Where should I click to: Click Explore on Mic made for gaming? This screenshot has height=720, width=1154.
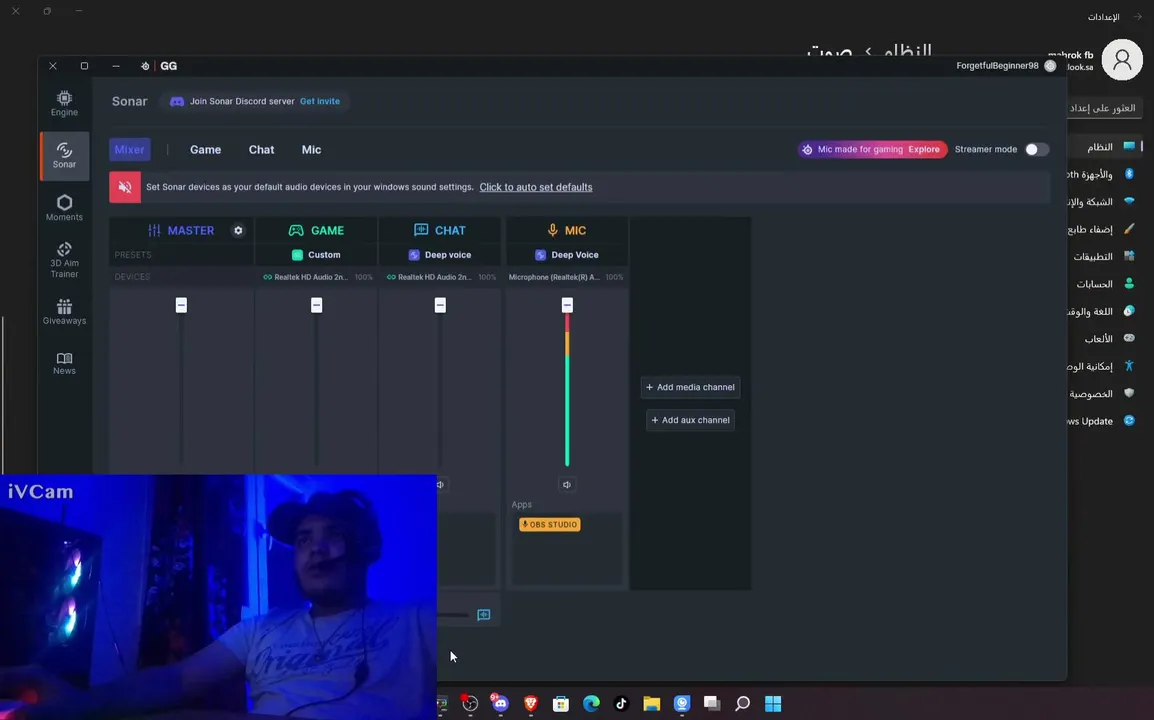924,149
